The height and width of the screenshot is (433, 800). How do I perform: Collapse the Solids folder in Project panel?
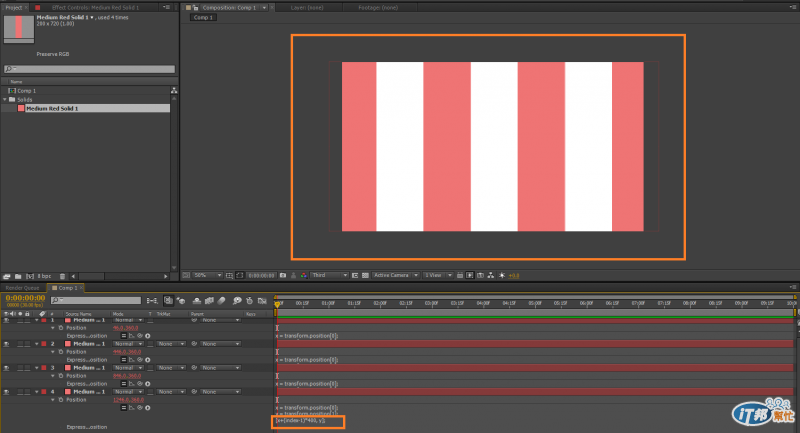point(5,99)
